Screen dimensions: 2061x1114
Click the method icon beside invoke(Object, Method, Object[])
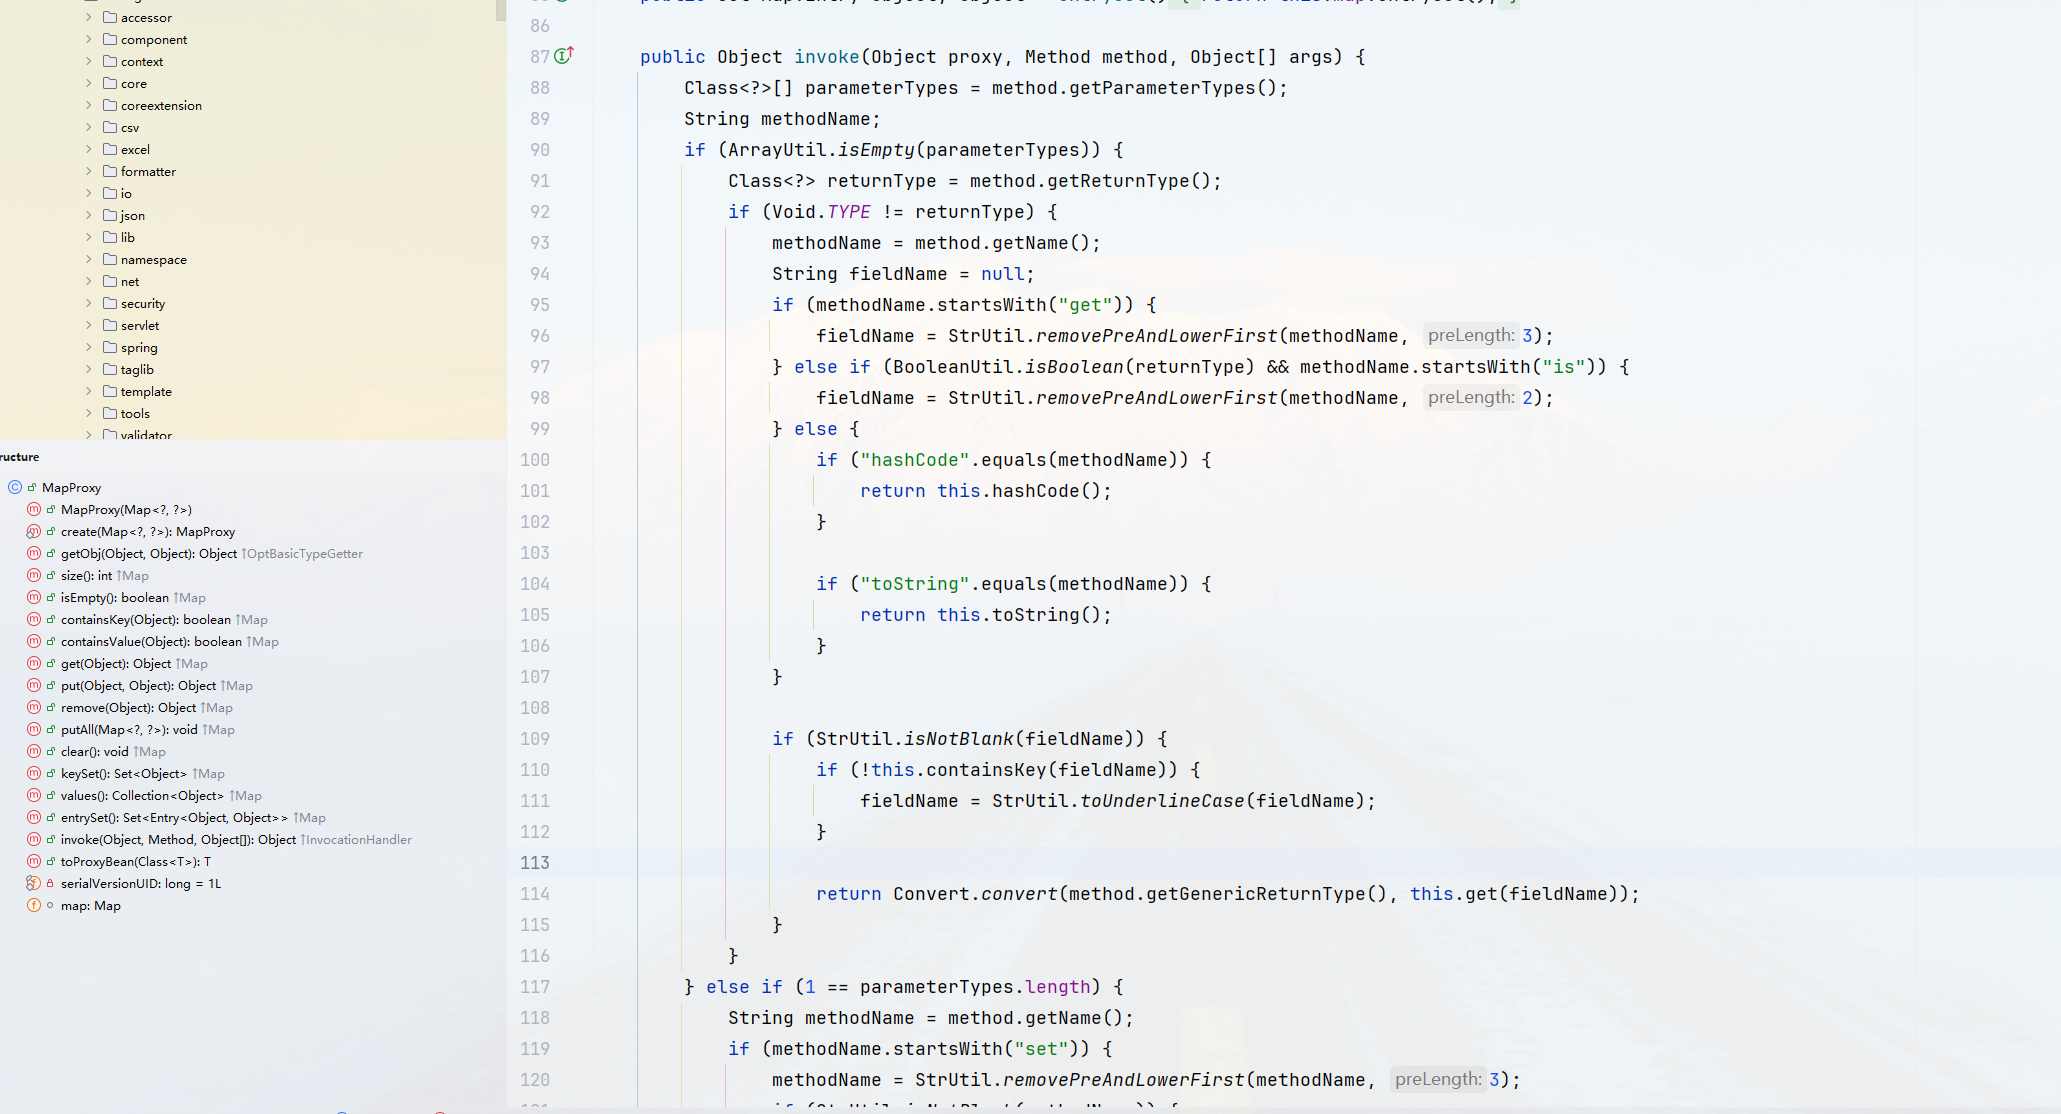(x=34, y=839)
